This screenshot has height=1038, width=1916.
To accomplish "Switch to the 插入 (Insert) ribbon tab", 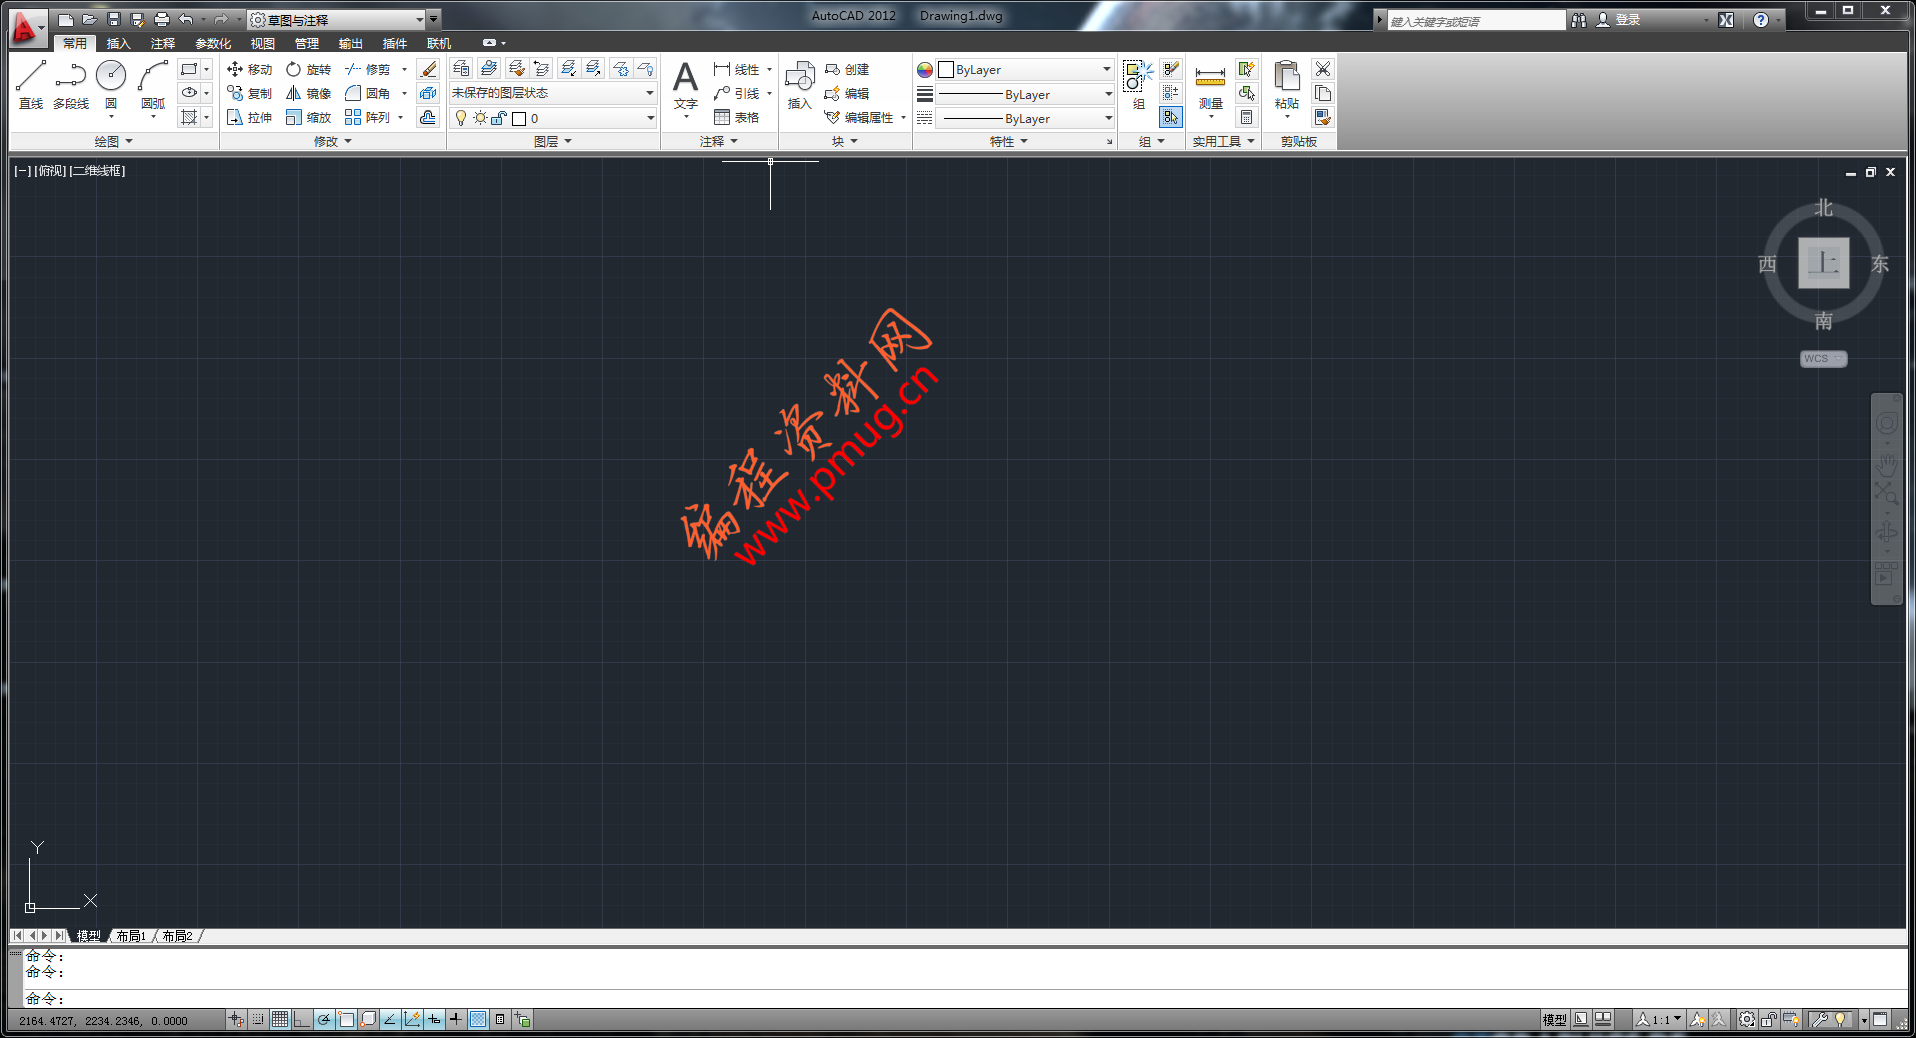I will coord(119,43).
